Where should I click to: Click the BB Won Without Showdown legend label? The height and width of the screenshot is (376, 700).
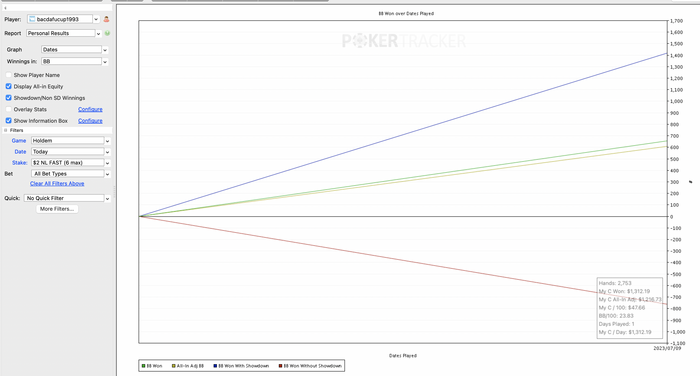click(312, 366)
